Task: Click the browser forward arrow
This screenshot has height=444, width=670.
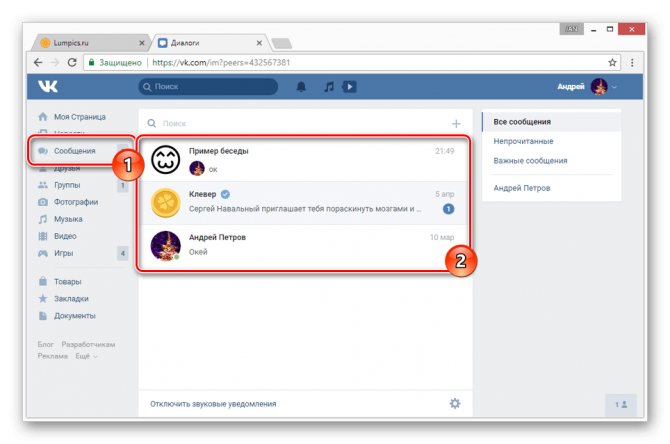Action: pyautogui.click(x=55, y=62)
